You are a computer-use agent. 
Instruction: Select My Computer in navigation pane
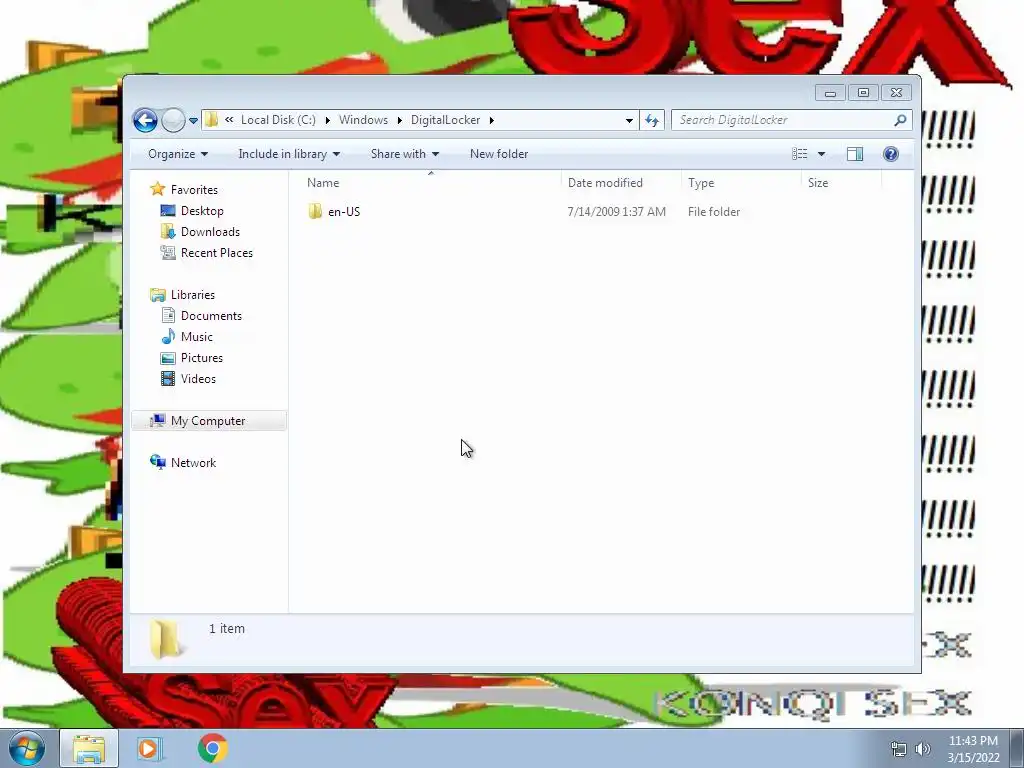209,421
